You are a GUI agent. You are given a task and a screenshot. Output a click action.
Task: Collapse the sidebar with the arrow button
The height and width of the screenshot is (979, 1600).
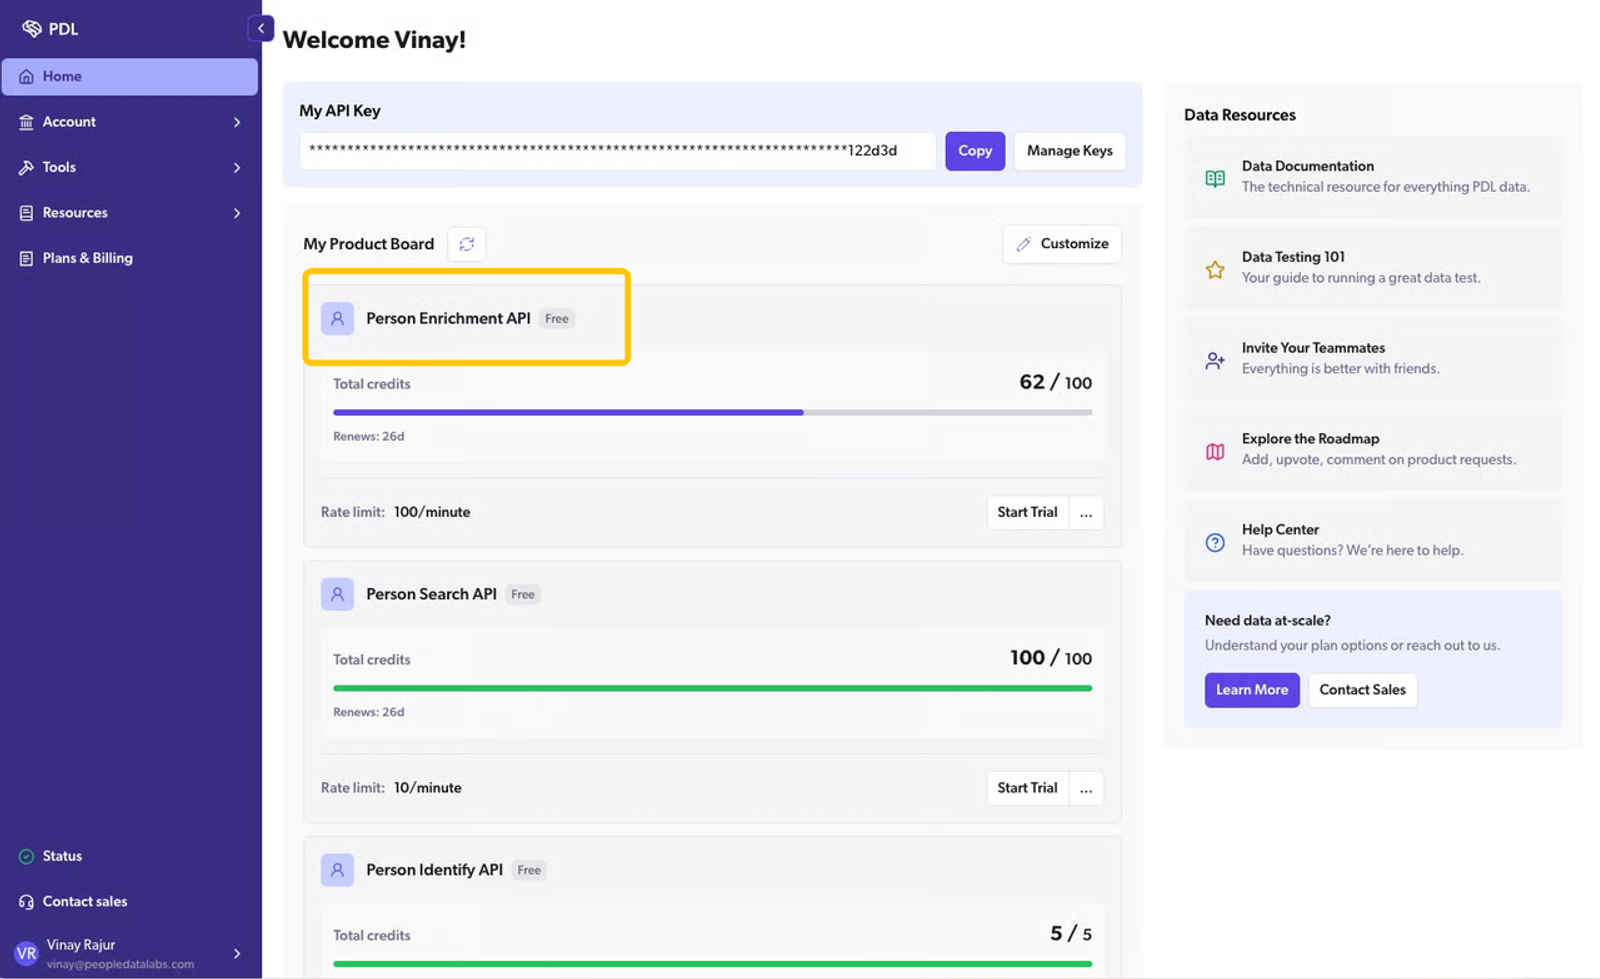click(261, 28)
